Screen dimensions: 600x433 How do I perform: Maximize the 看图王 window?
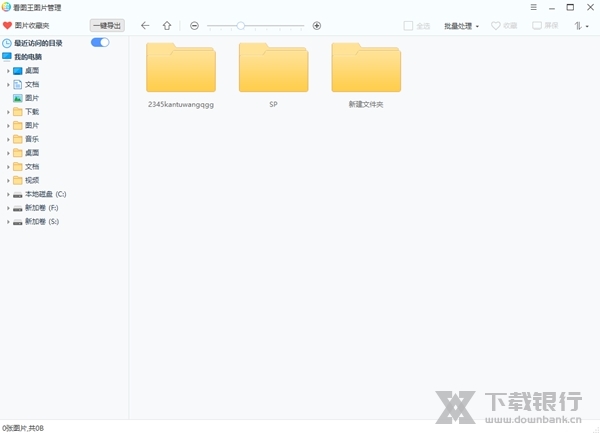tap(570, 7)
